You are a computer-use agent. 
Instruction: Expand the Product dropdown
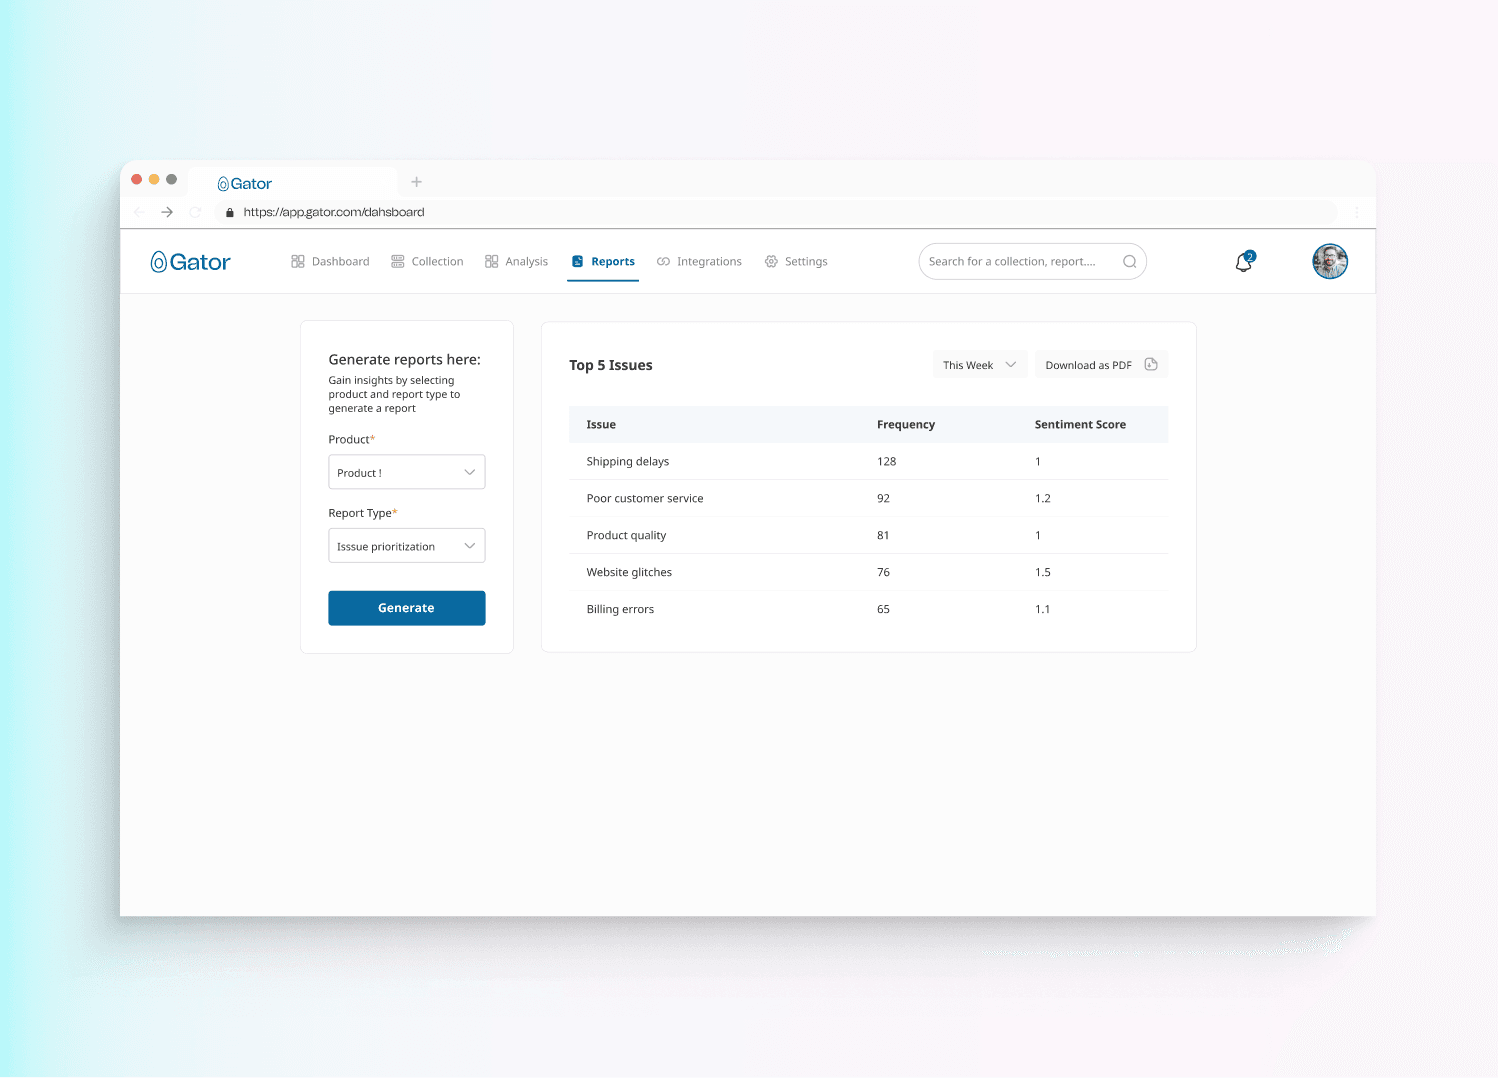pos(406,472)
